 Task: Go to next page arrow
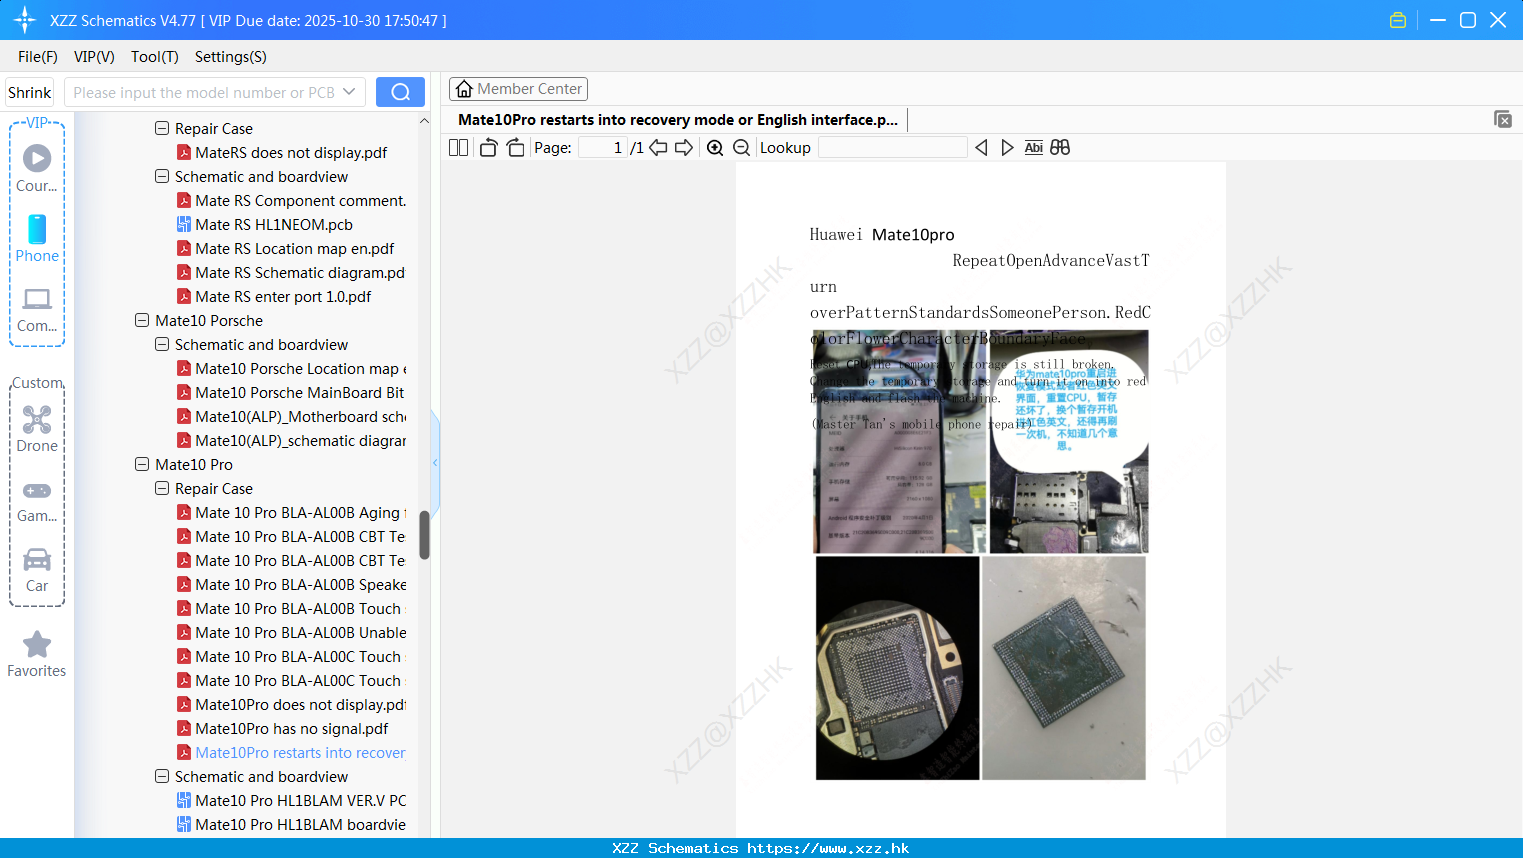pos(684,147)
